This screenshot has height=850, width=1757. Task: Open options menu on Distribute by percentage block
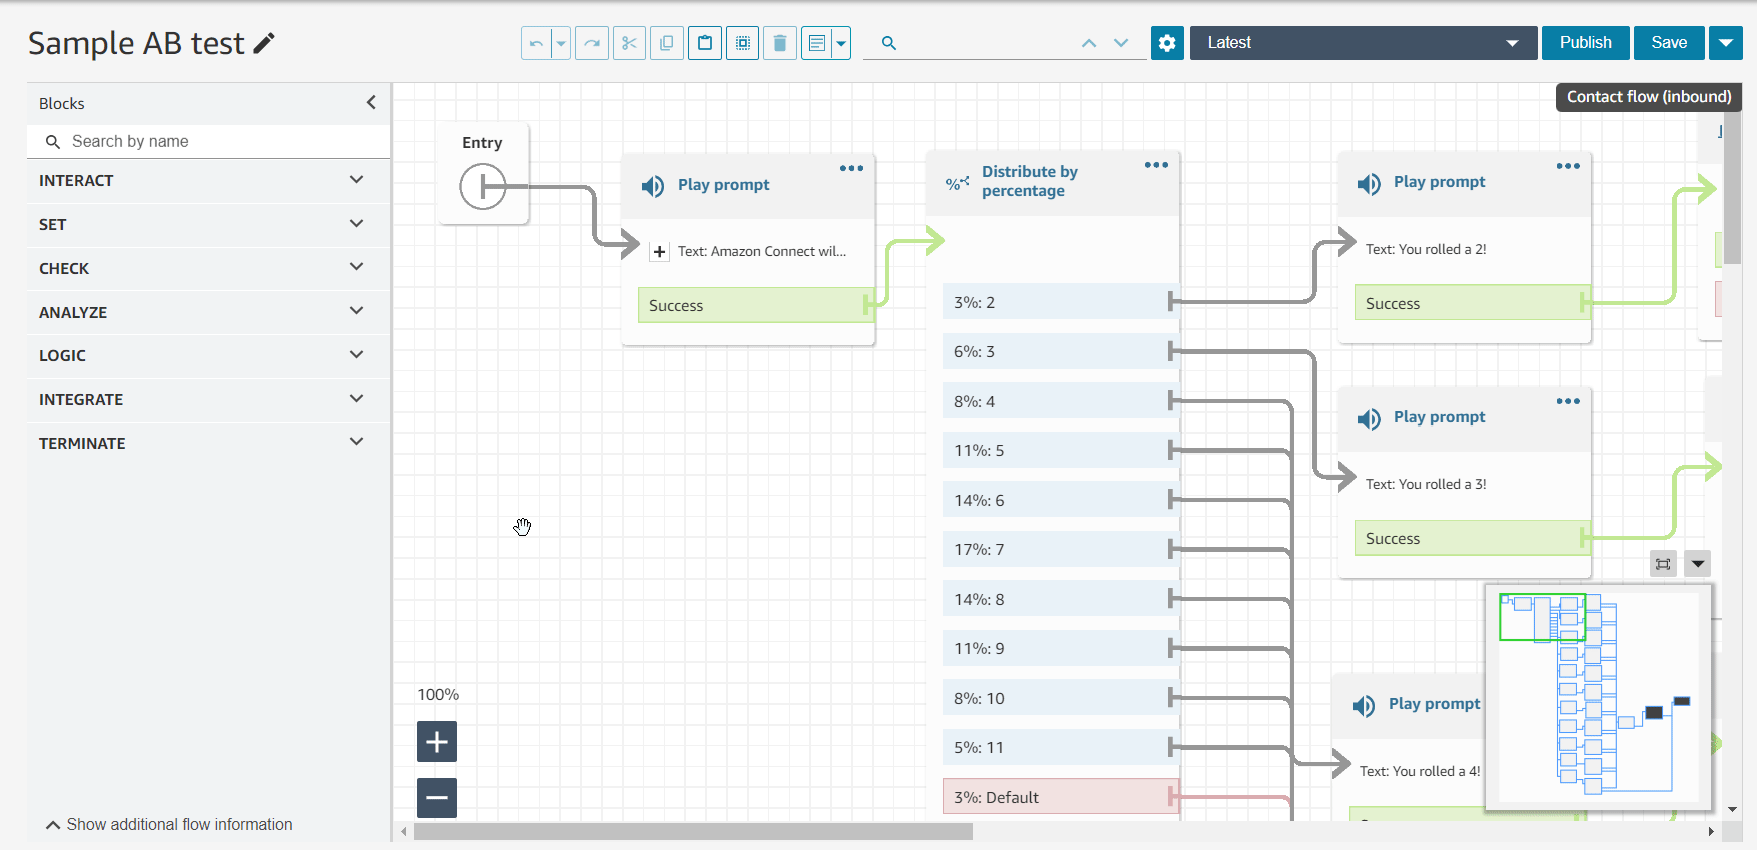[1156, 165]
